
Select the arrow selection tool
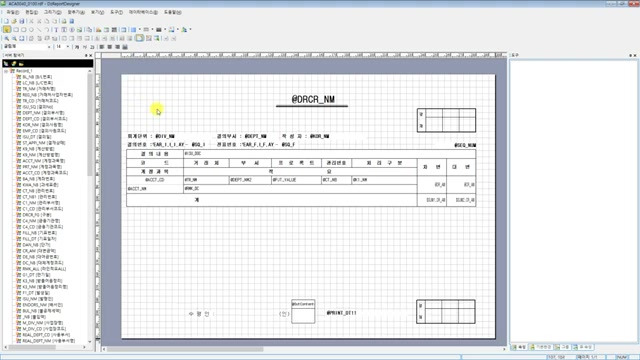click(7, 29)
